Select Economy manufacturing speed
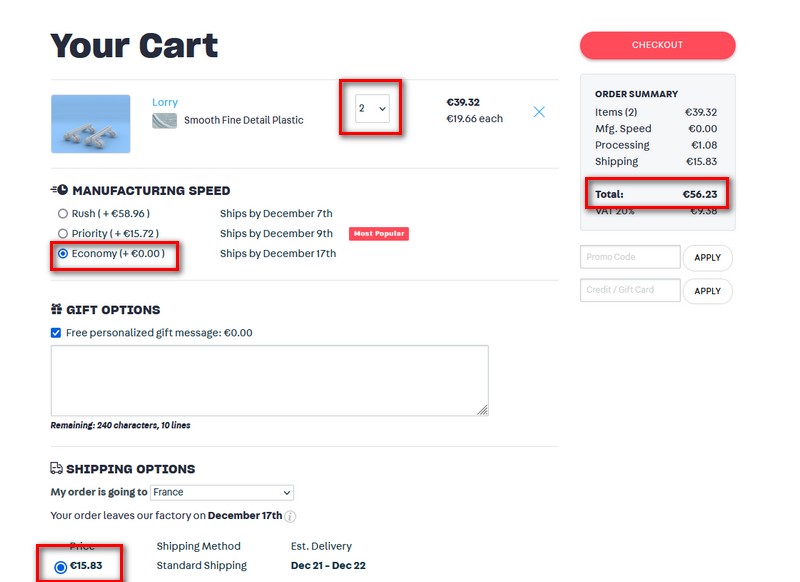The image size is (800, 582). [x=63, y=254]
